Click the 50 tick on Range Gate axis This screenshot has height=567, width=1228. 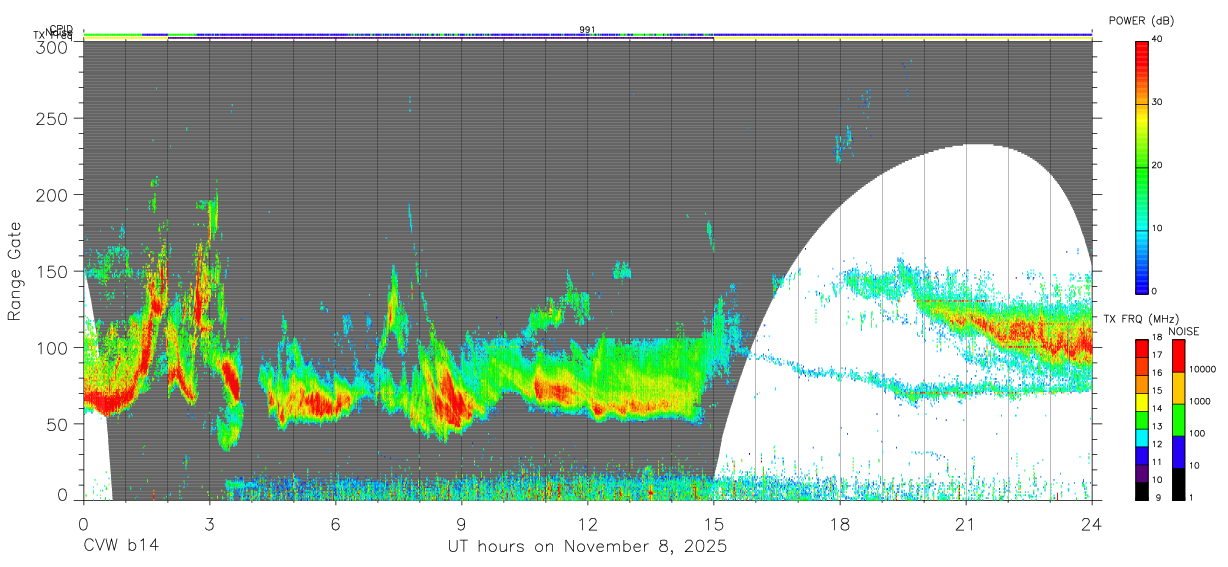(x=58, y=424)
